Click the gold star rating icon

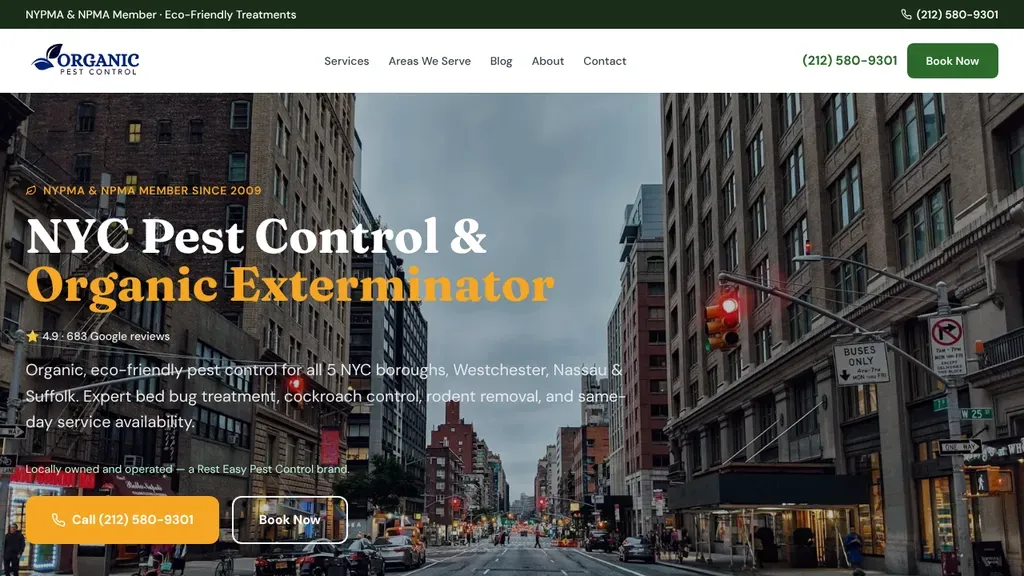click(32, 336)
